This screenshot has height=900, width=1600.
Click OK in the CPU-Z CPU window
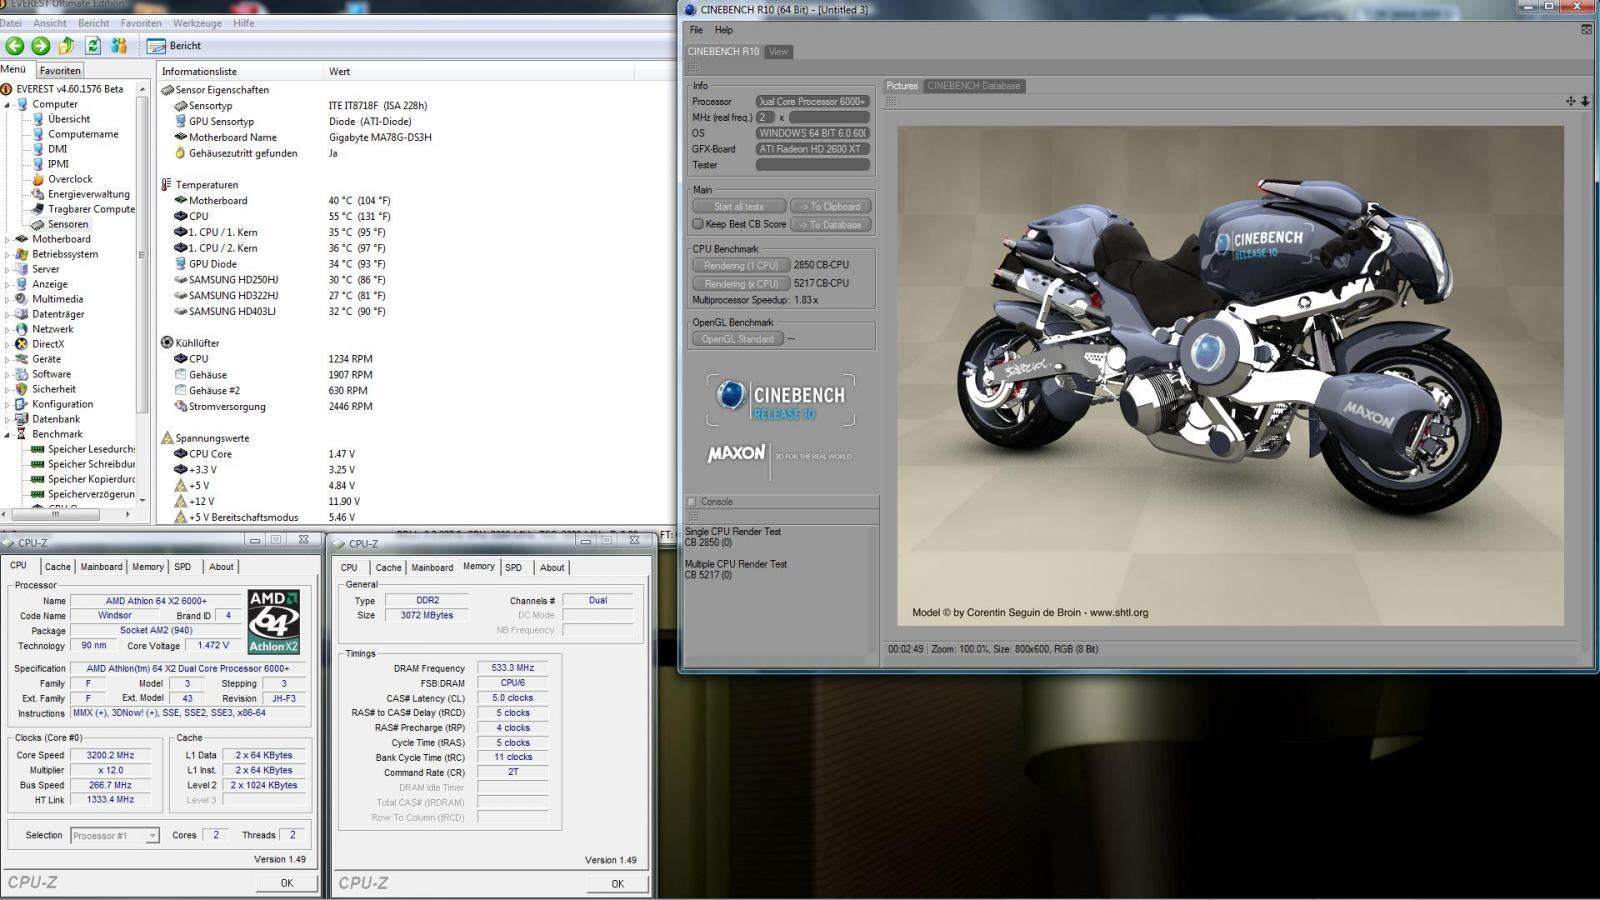[287, 883]
